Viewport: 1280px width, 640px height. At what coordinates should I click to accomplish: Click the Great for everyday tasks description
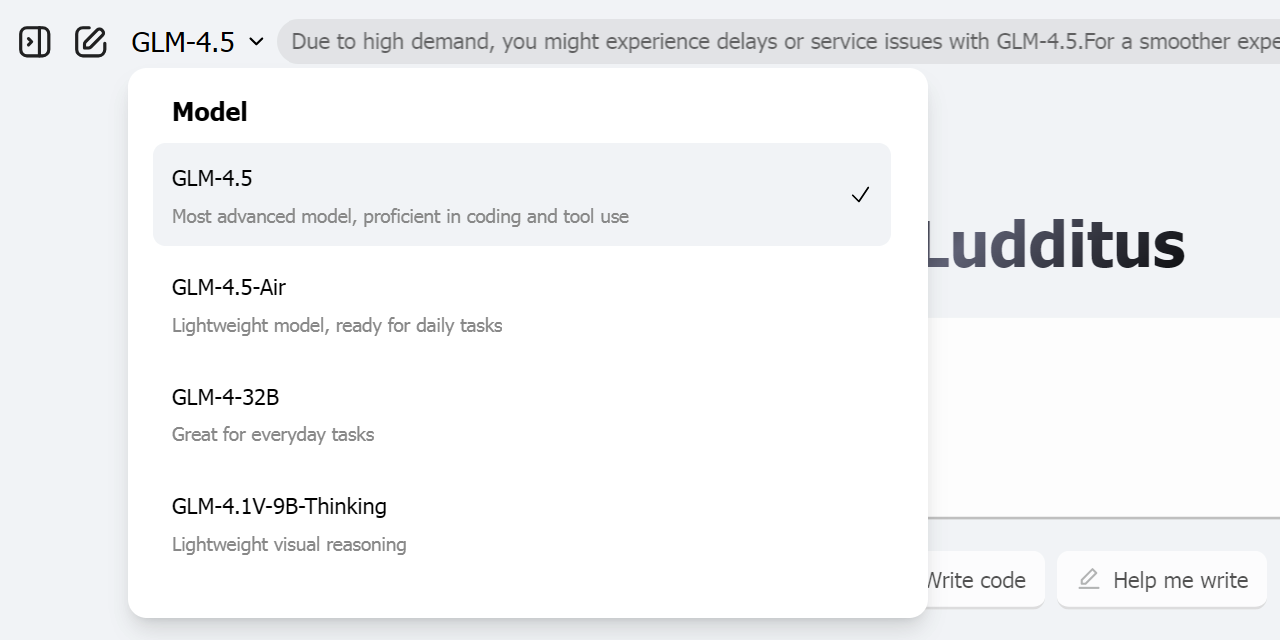click(x=273, y=435)
